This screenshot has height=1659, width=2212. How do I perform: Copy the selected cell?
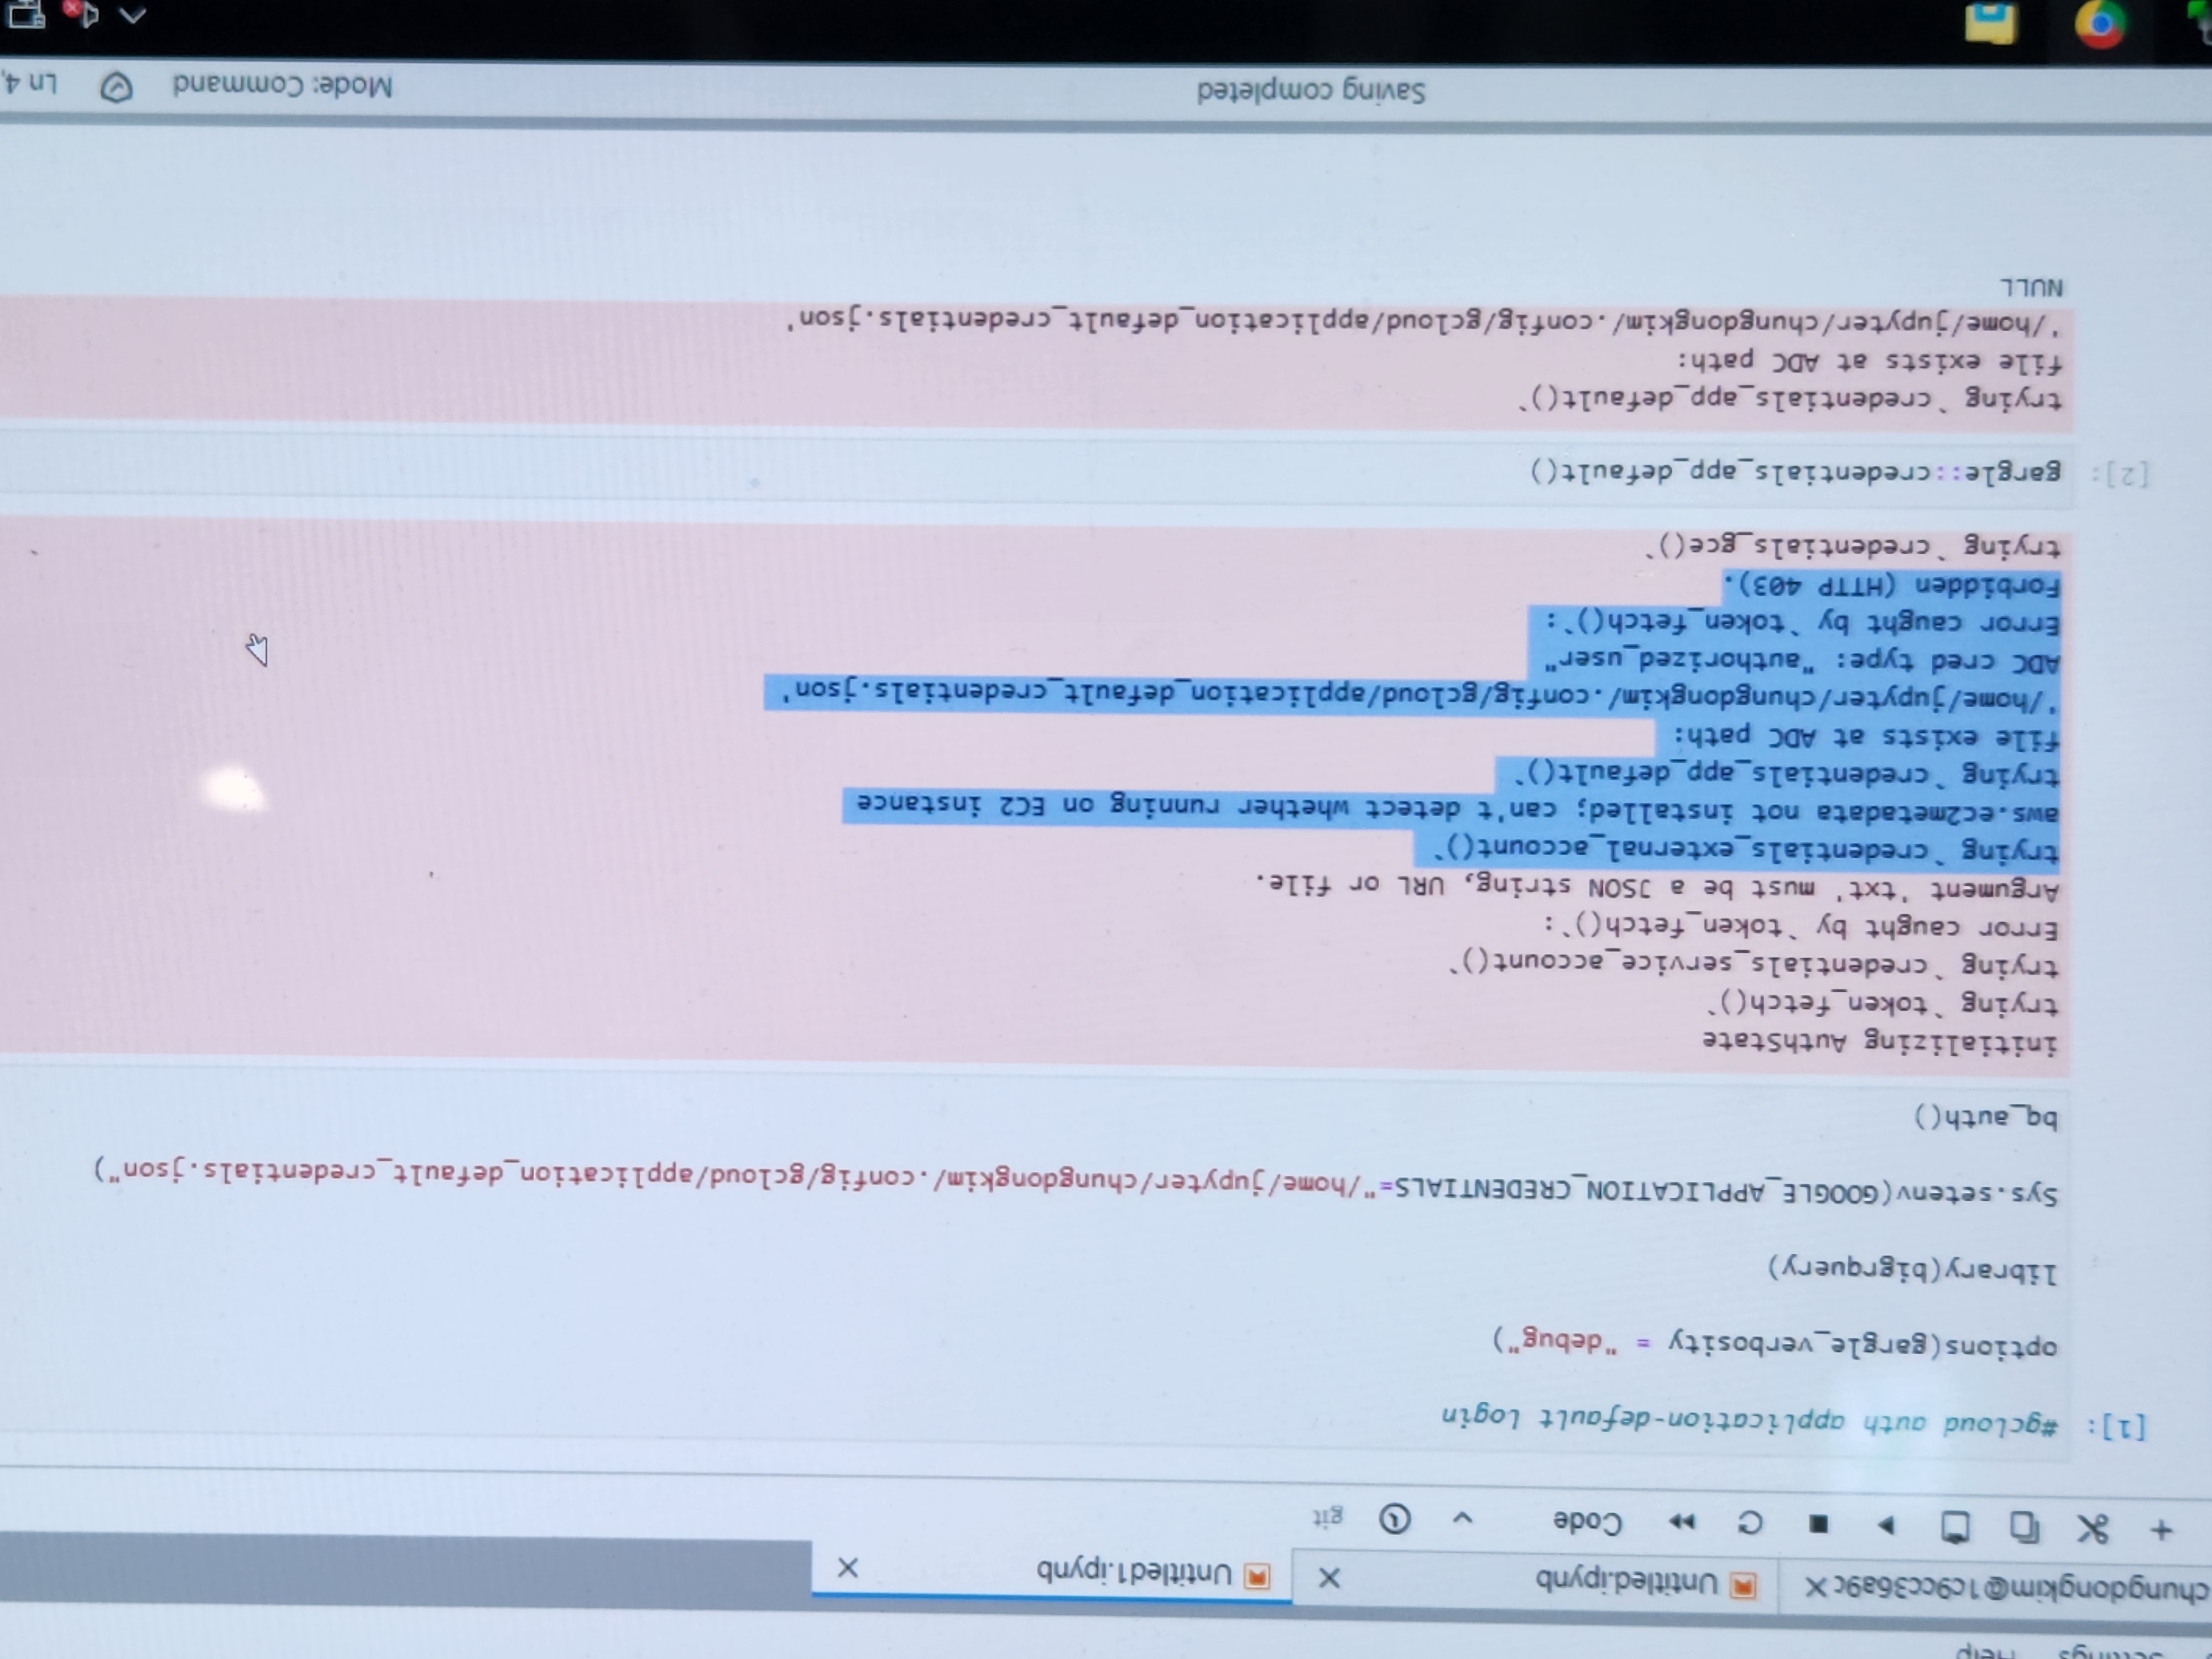click(2025, 1527)
